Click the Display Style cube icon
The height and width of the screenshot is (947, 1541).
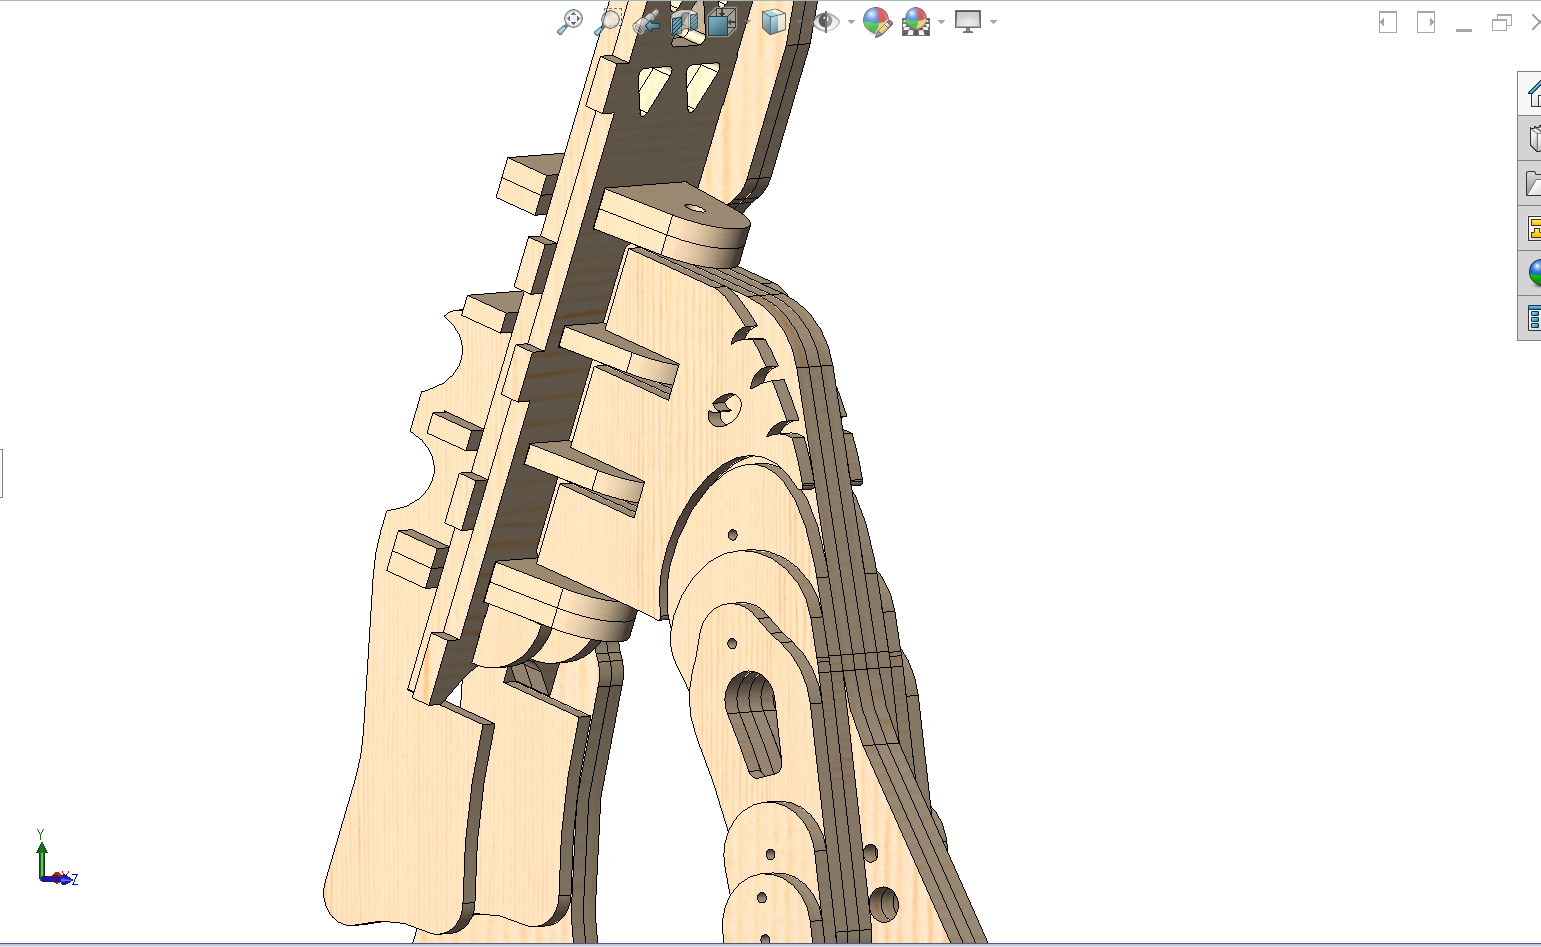pyautogui.click(x=773, y=22)
